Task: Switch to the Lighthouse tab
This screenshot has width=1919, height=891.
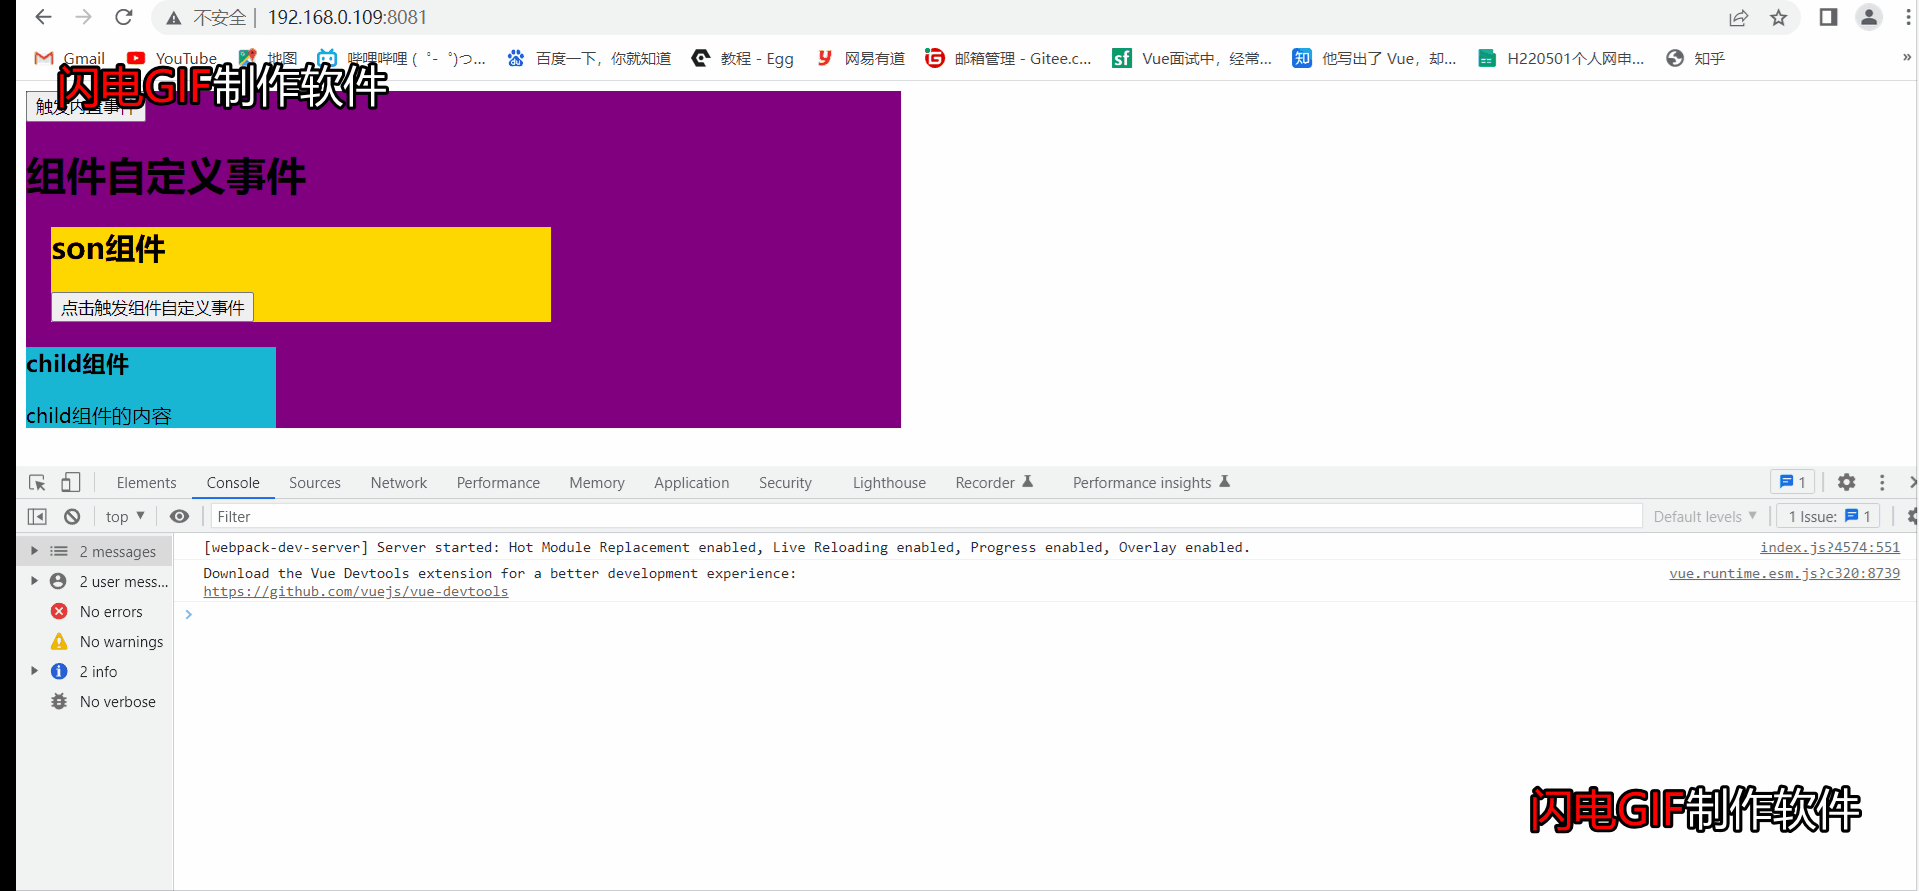Action: pyautogui.click(x=889, y=483)
